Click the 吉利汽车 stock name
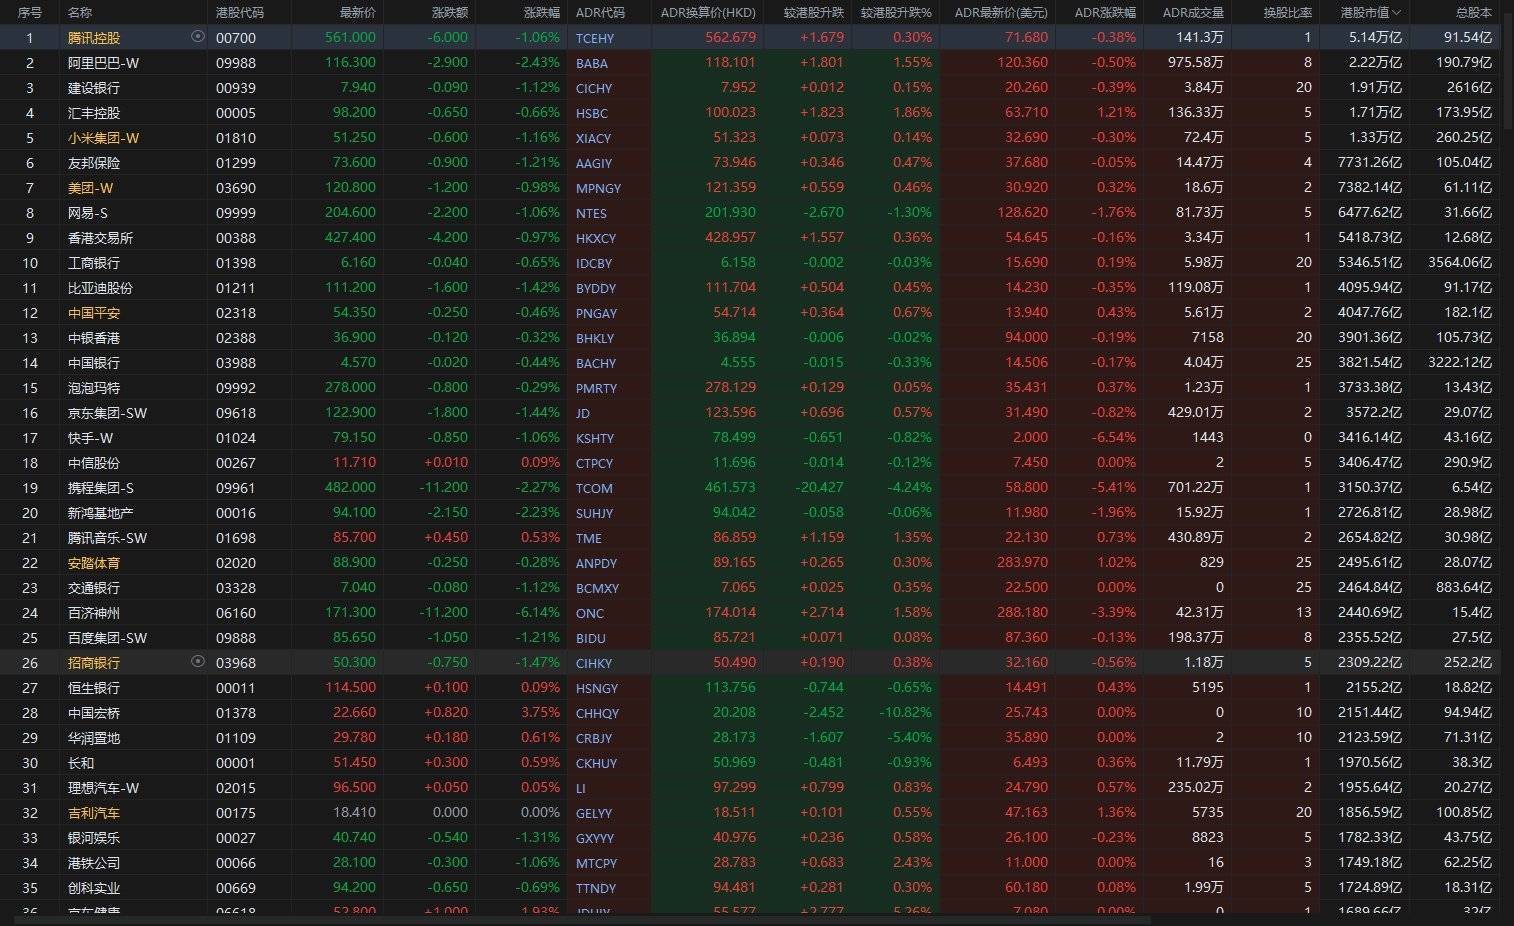1514x926 pixels. click(93, 813)
